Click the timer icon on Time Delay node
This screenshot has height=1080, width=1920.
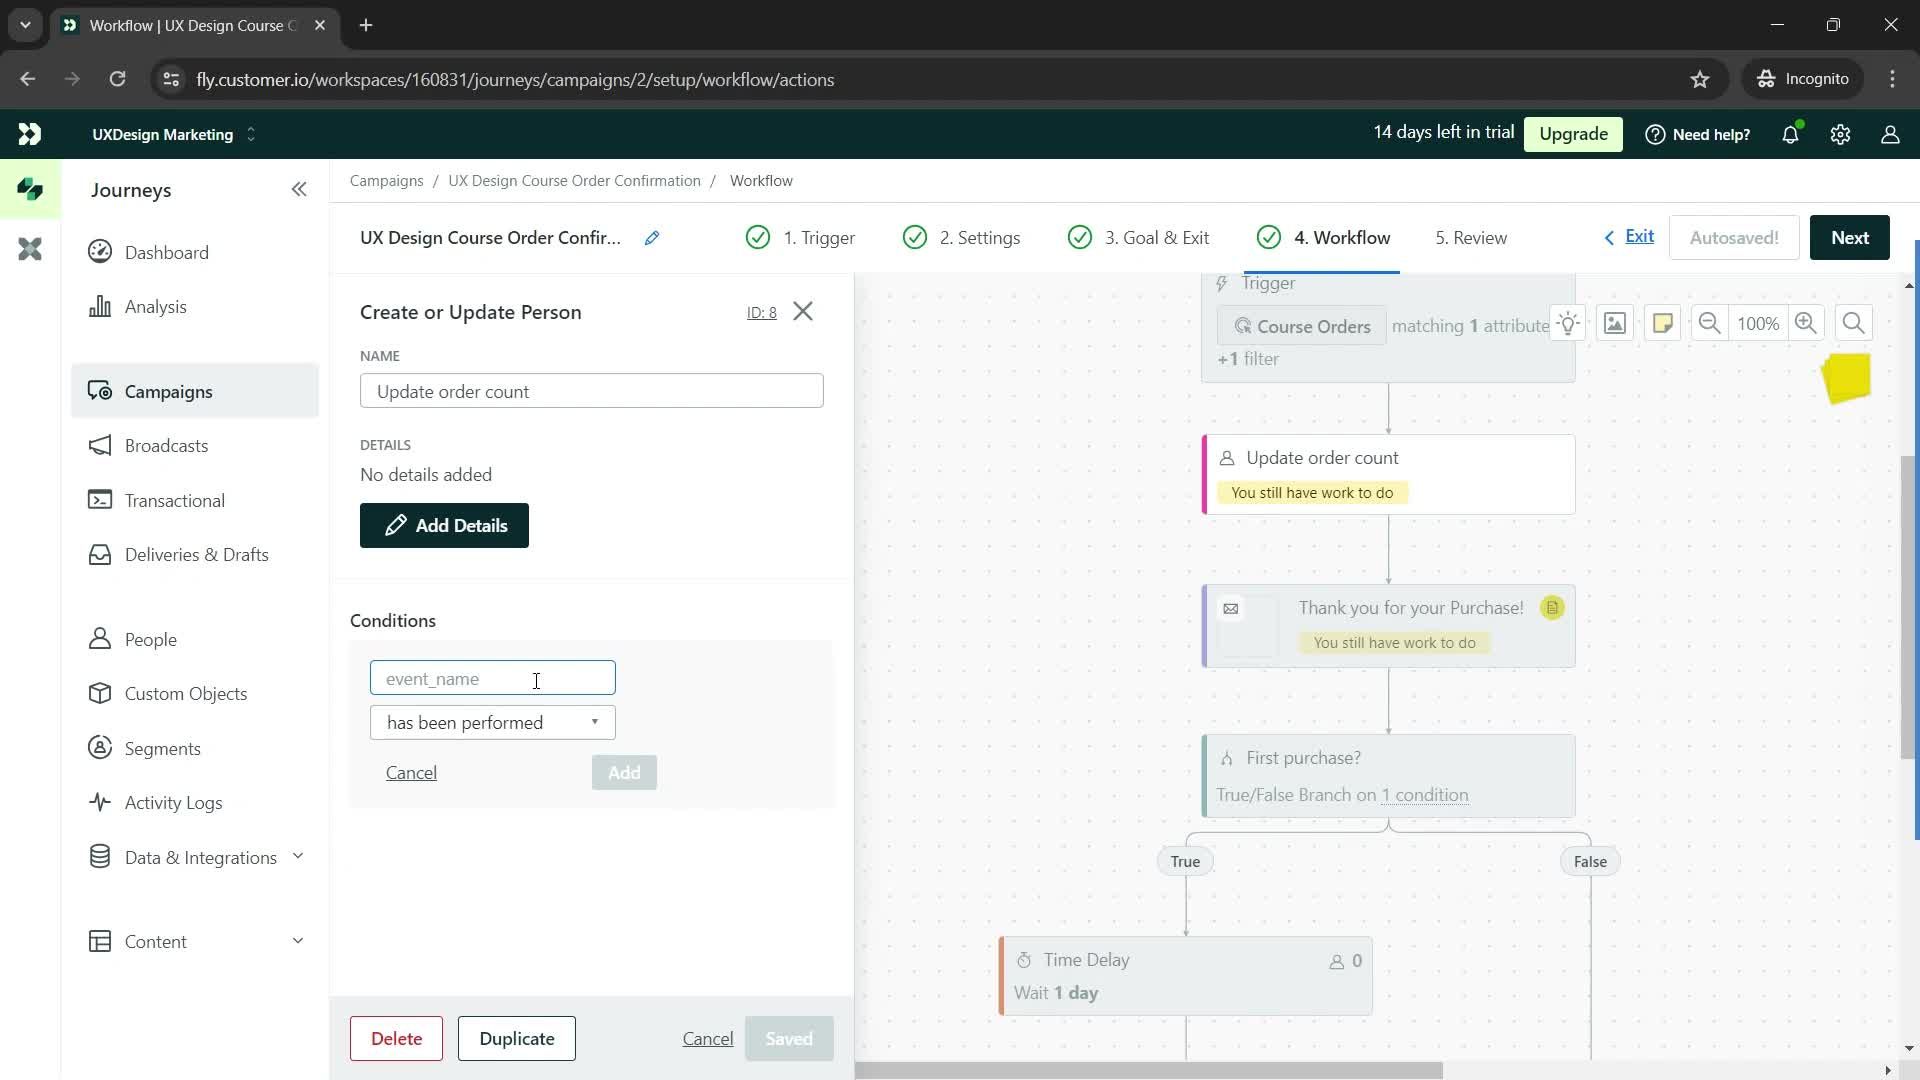tap(1027, 961)
